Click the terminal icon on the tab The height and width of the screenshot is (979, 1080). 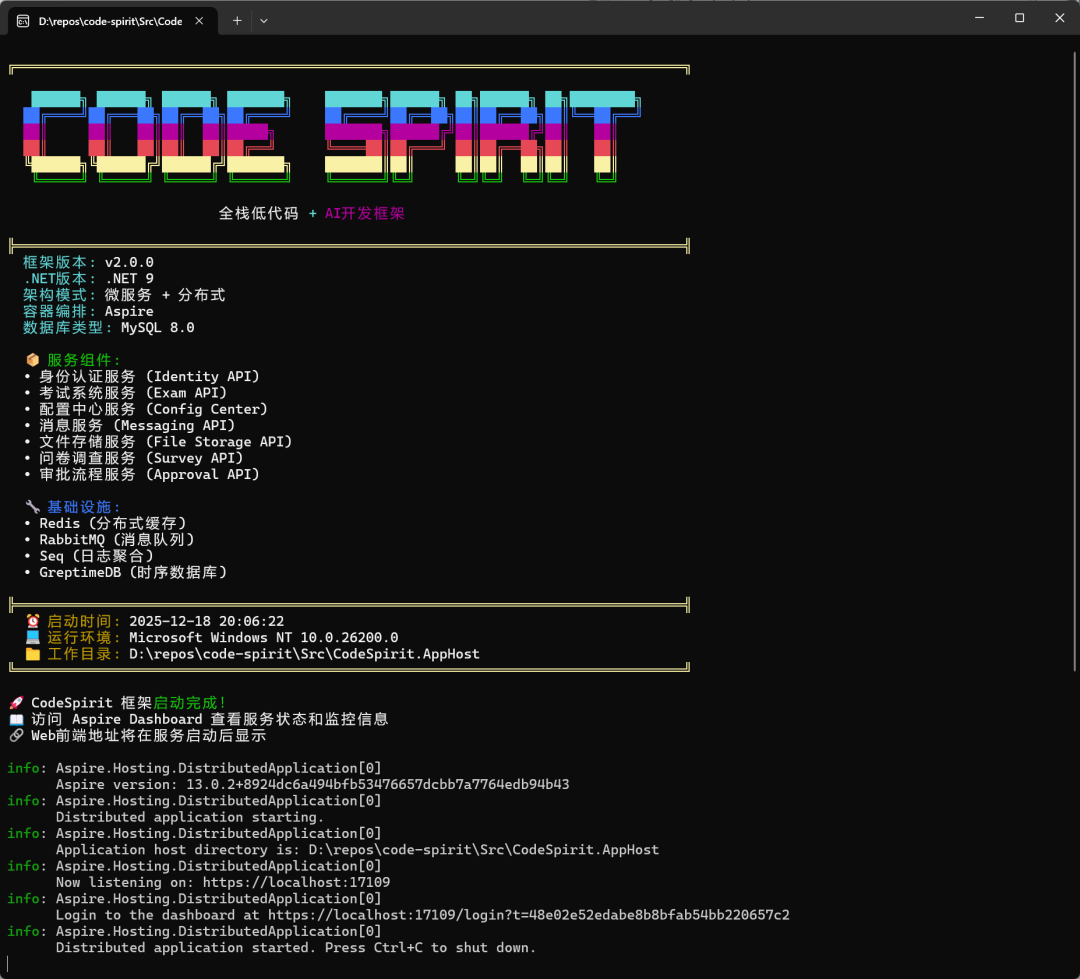coord(23,21)
